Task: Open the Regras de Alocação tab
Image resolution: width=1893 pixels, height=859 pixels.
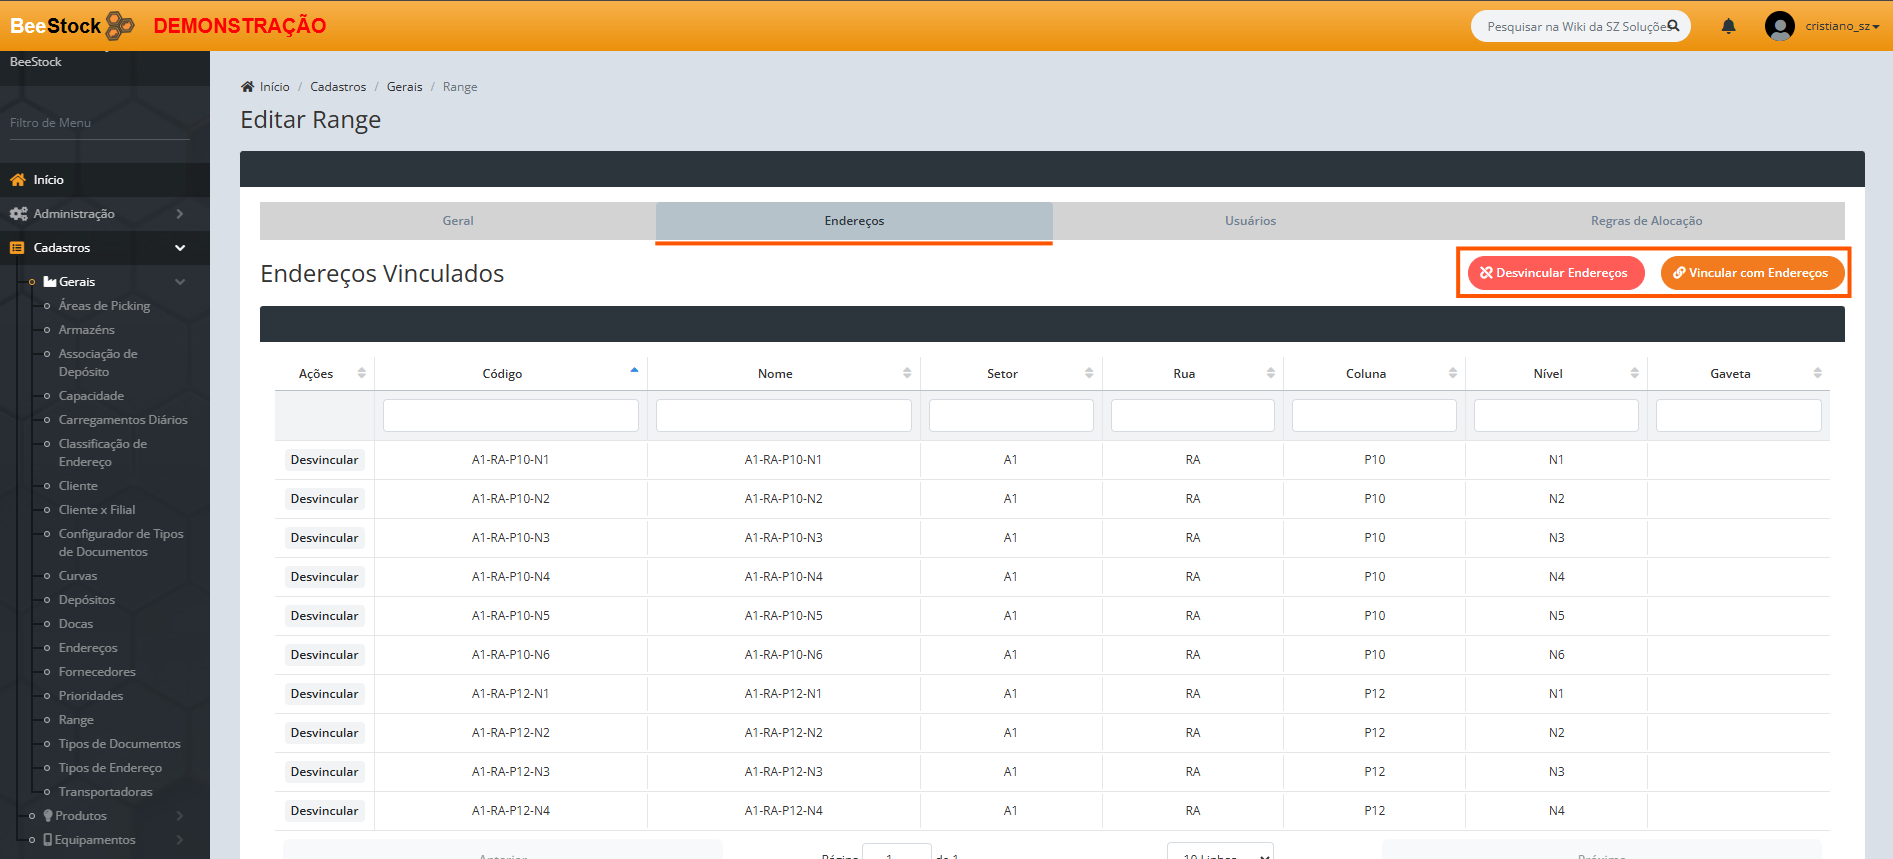Action: [x=1646, y=221]
